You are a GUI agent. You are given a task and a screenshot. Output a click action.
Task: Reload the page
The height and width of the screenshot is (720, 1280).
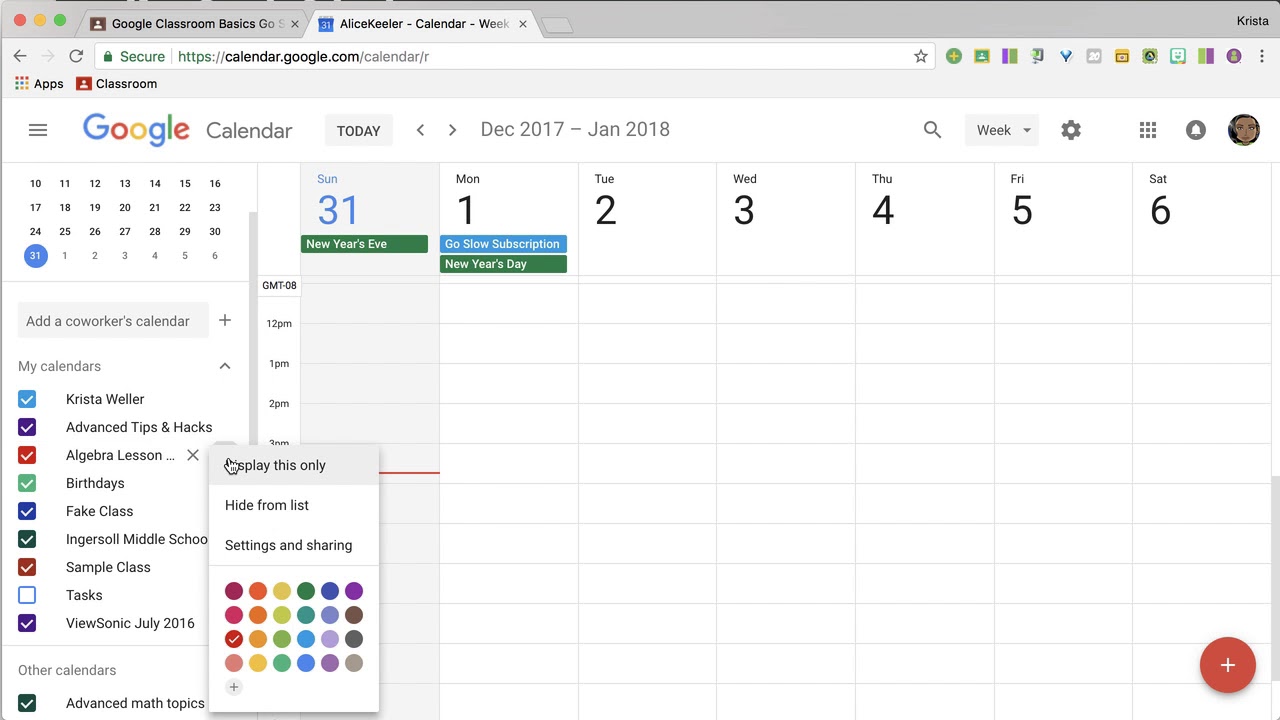[76, 56]
